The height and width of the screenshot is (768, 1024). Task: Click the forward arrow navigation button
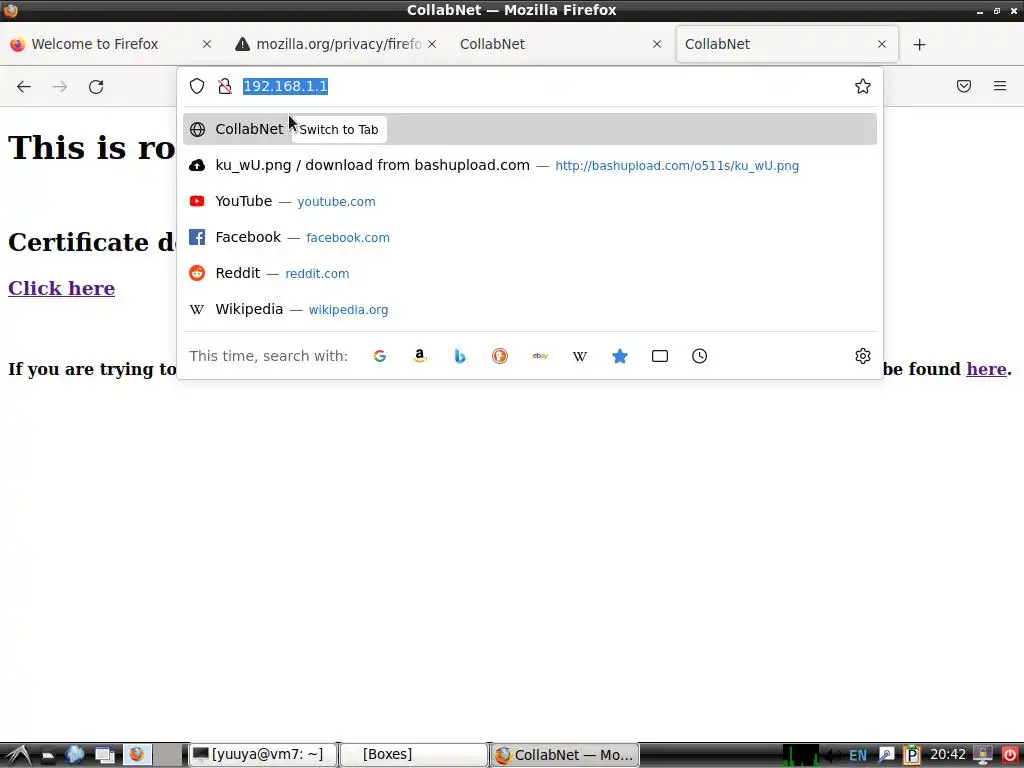tap(60, 86)
